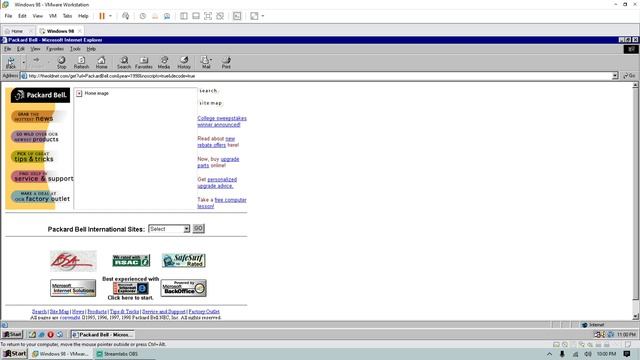Click the Print toolbar button
The width and height of the screenshot is (640, 360).
point(226,62)
